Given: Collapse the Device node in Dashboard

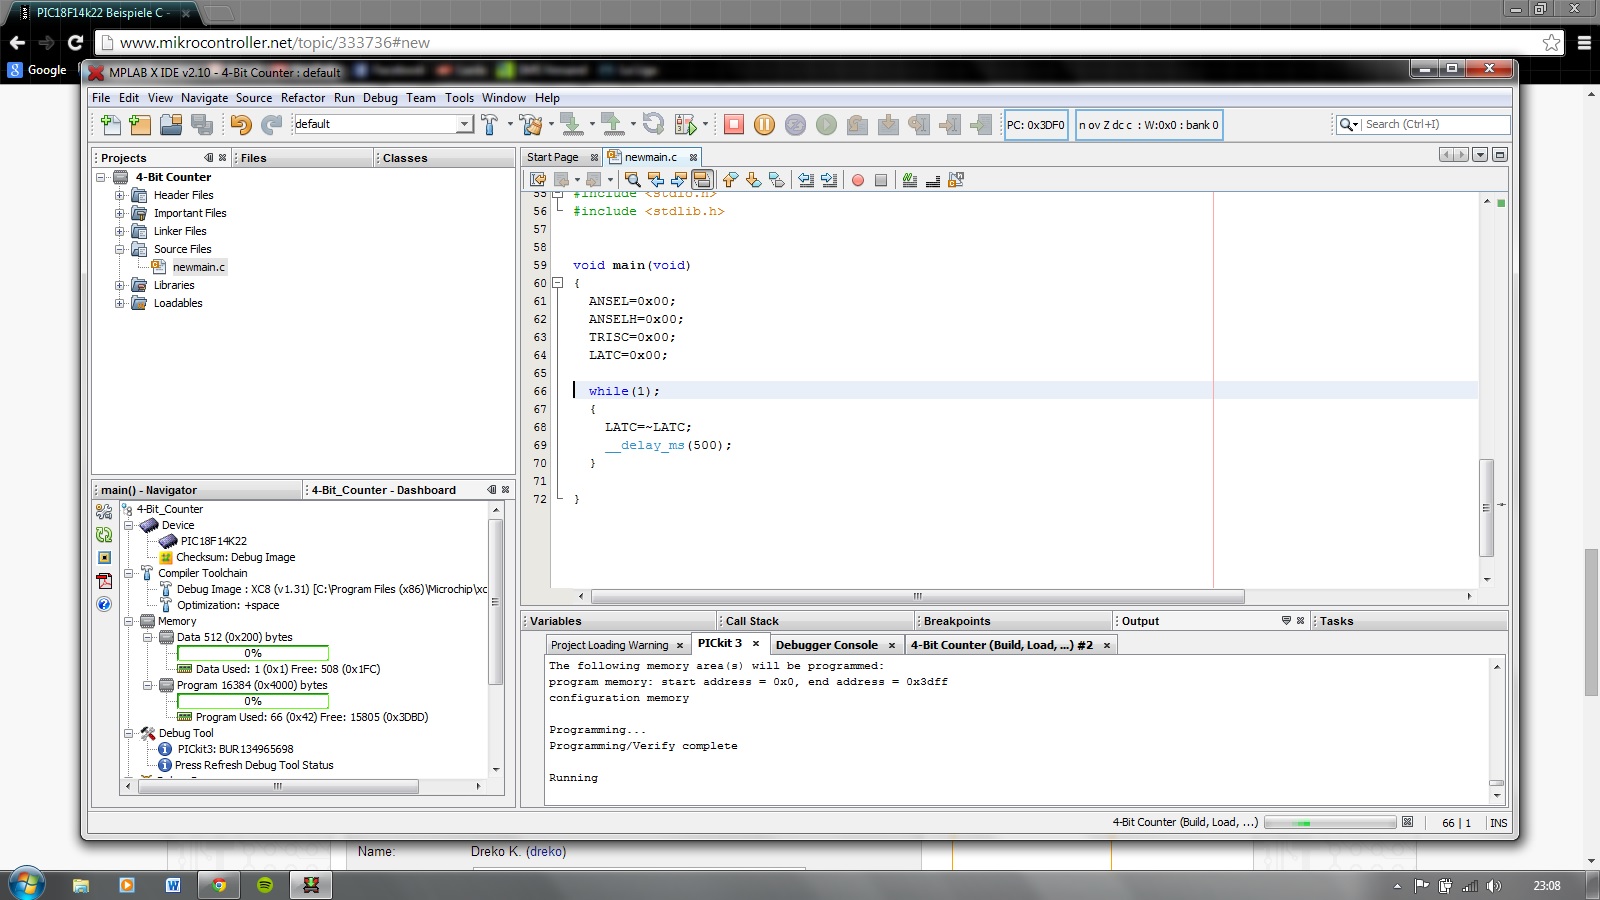Looking at the screenshot, I should [x=129, y=525].
